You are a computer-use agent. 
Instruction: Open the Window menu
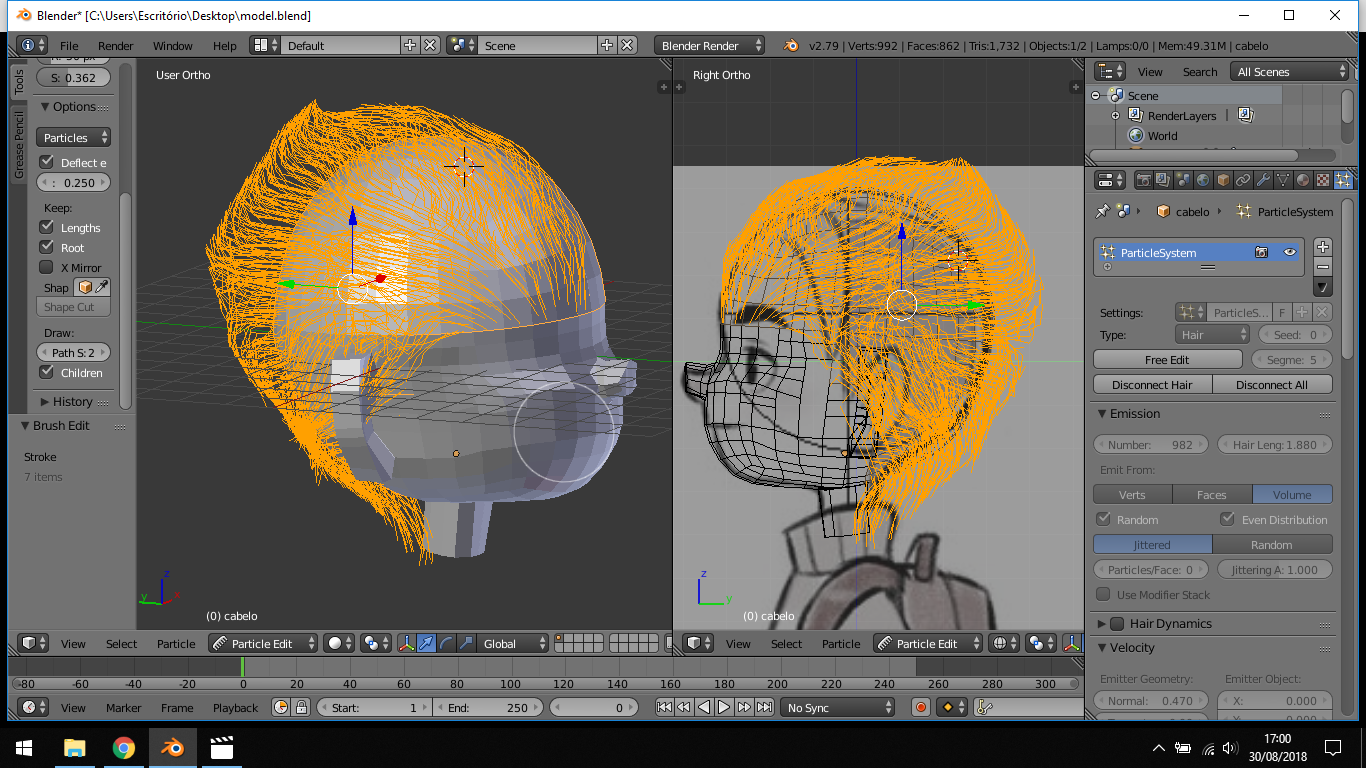point(172,45)
